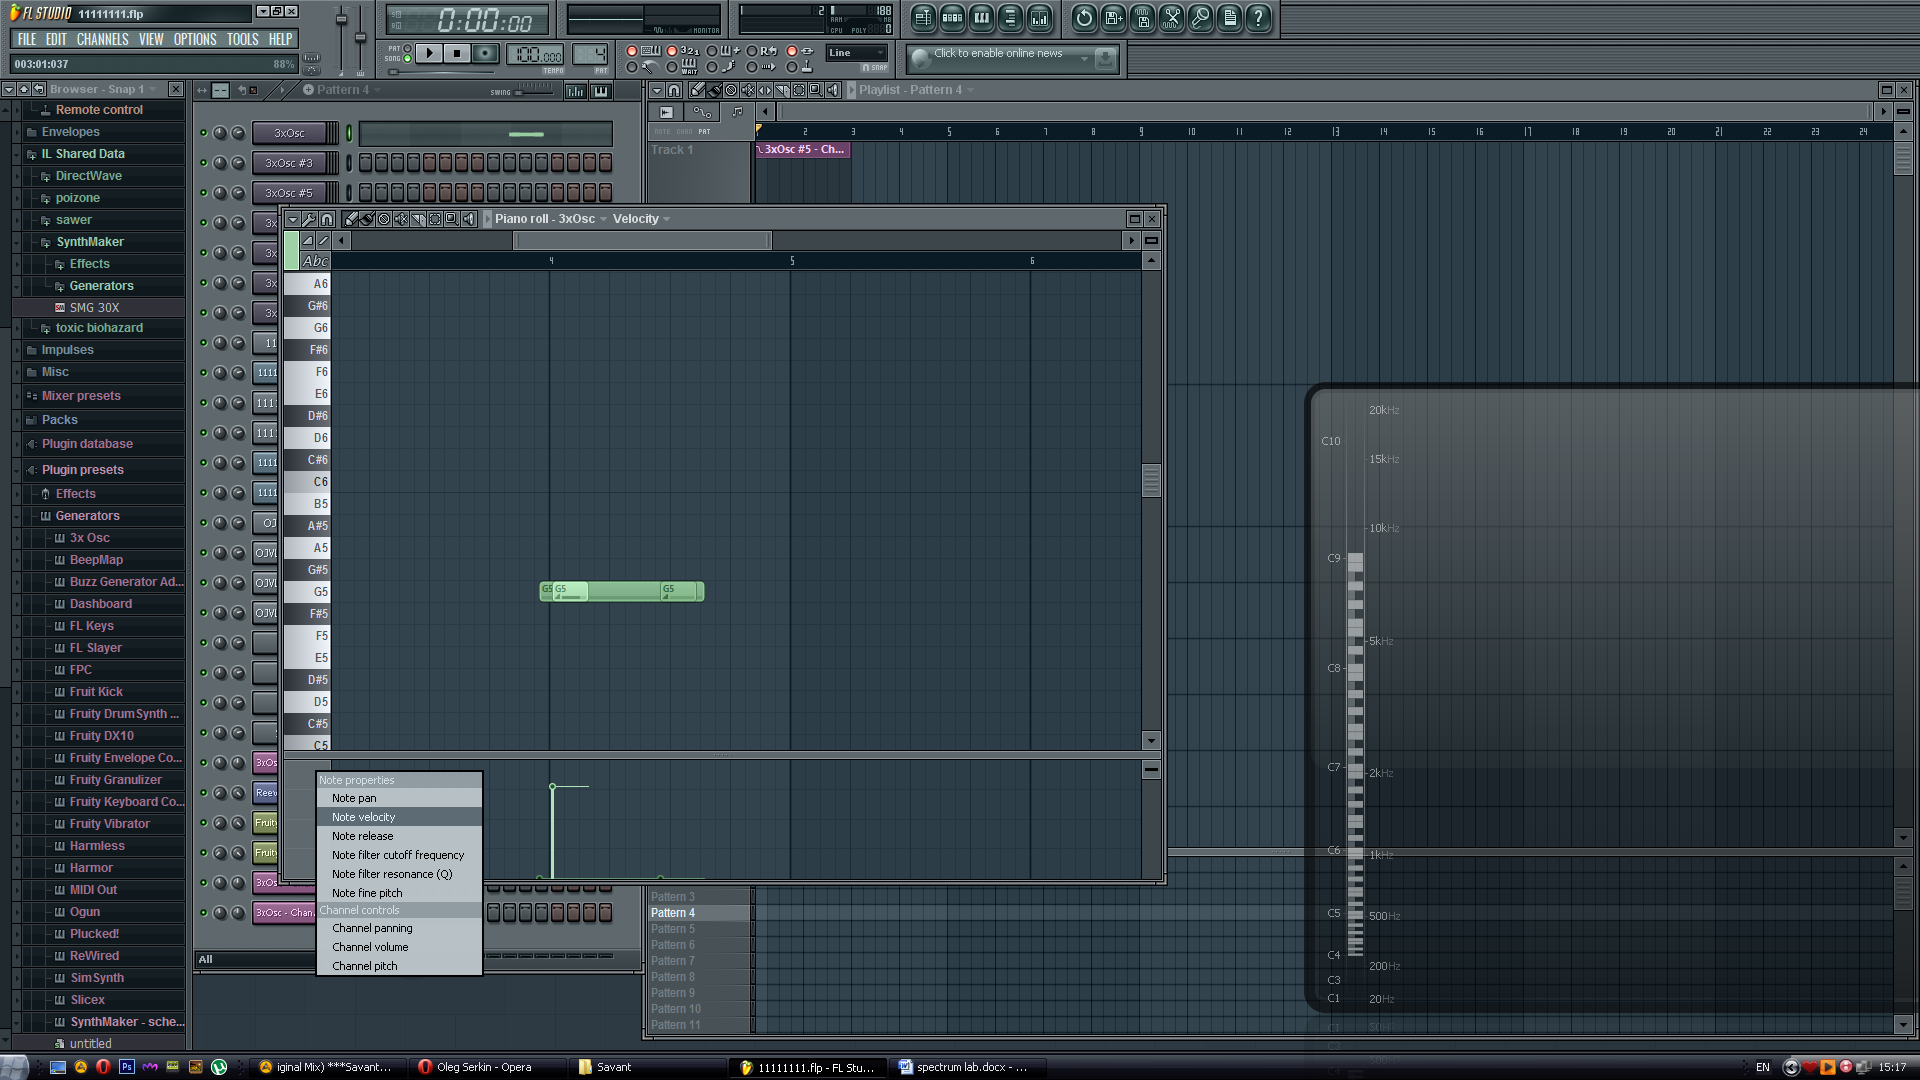
Task: Toggle the wait for input option
Action: point(672,67)
